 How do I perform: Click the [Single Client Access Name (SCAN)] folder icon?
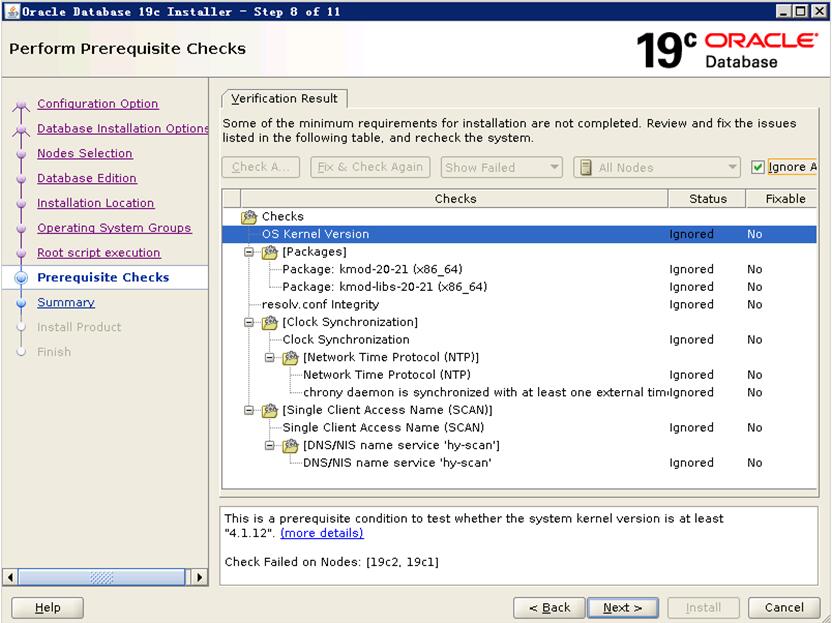[270, 410]
